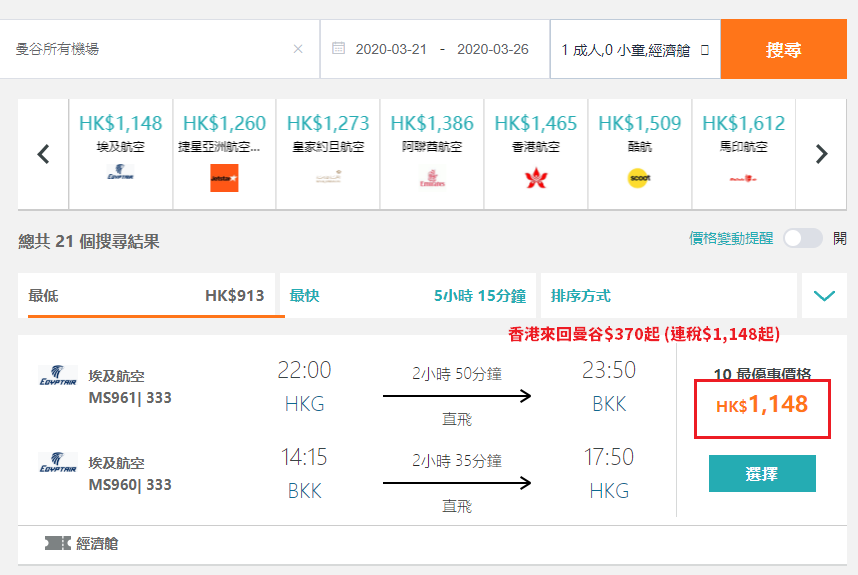Switch to lowest price HK$913 tab

(x=147, y=296)
